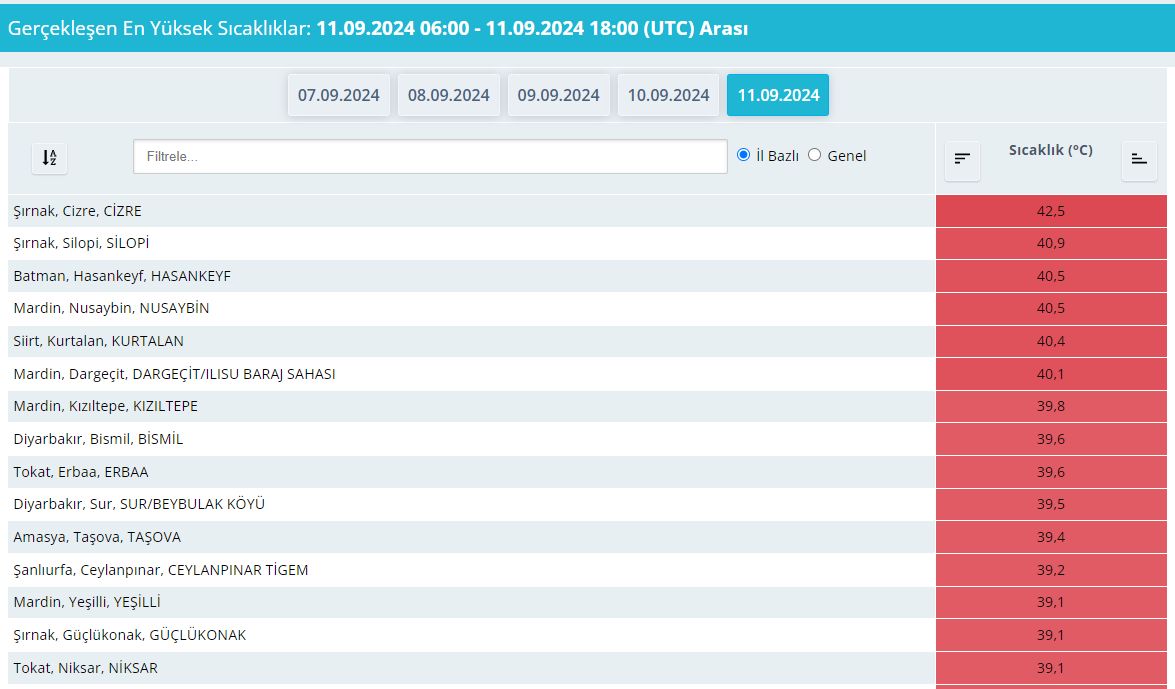The width and height of the screenshot is (1175, 689).
Task: Sort temperatures ascending with right sort icon
Action: (1139, 158)
